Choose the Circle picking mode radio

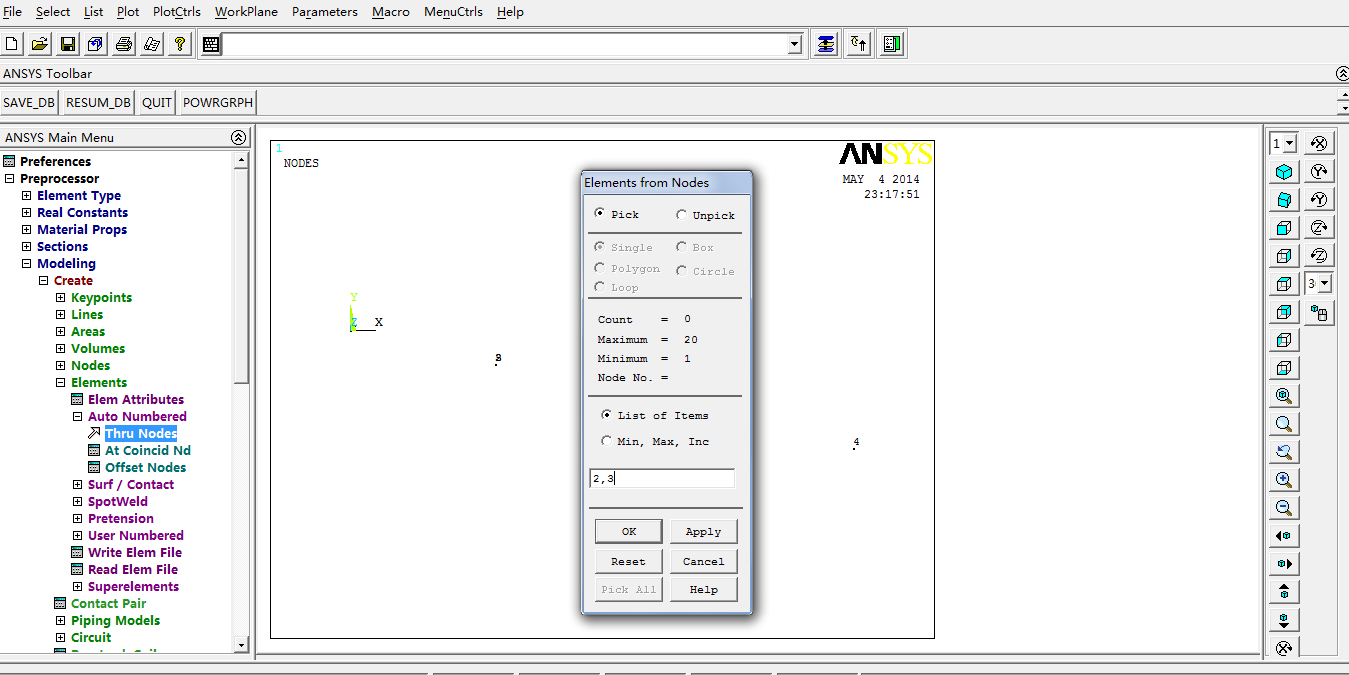(681, 270)
